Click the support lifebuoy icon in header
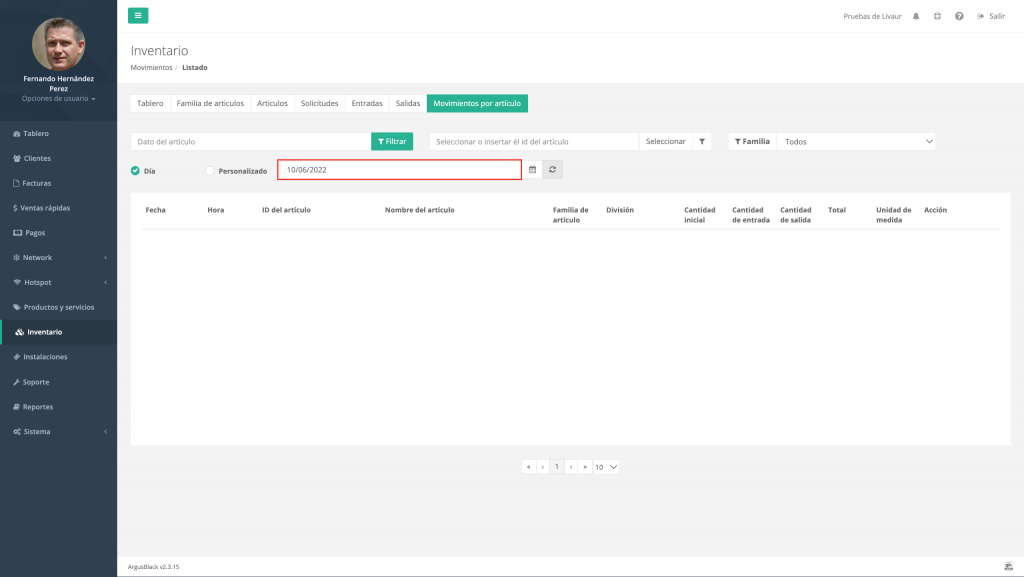The height and width of the screenshot is (577, 1024). coord(937,16)
